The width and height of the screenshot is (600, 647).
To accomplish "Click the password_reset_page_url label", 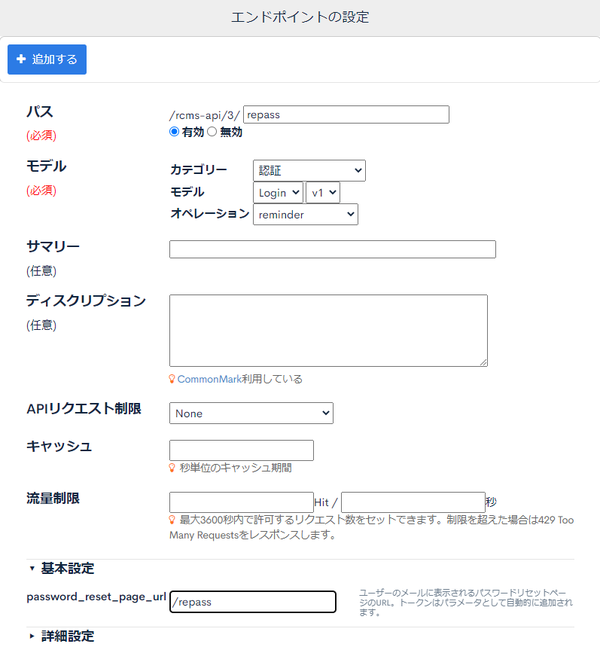I will pos(96,597).
